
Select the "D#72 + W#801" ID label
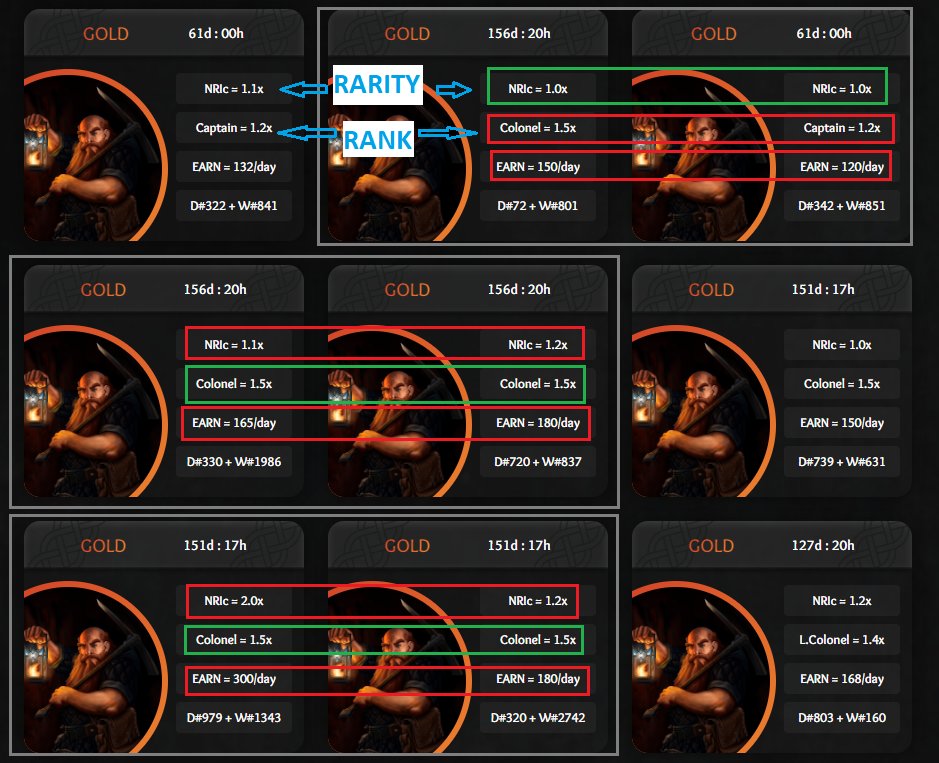(x=538, y=206)
